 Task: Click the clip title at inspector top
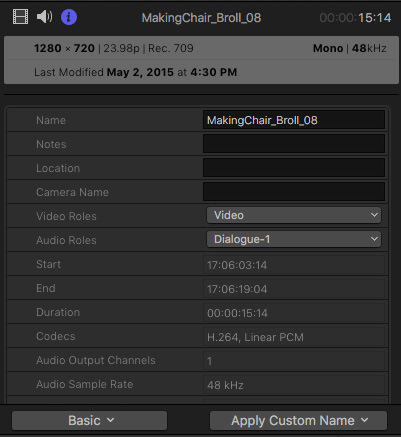201,18
